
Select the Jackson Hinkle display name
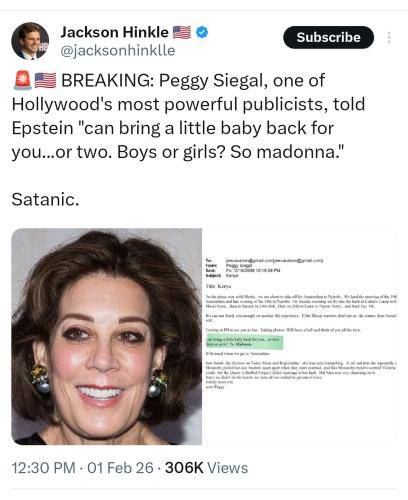(114, 32)
